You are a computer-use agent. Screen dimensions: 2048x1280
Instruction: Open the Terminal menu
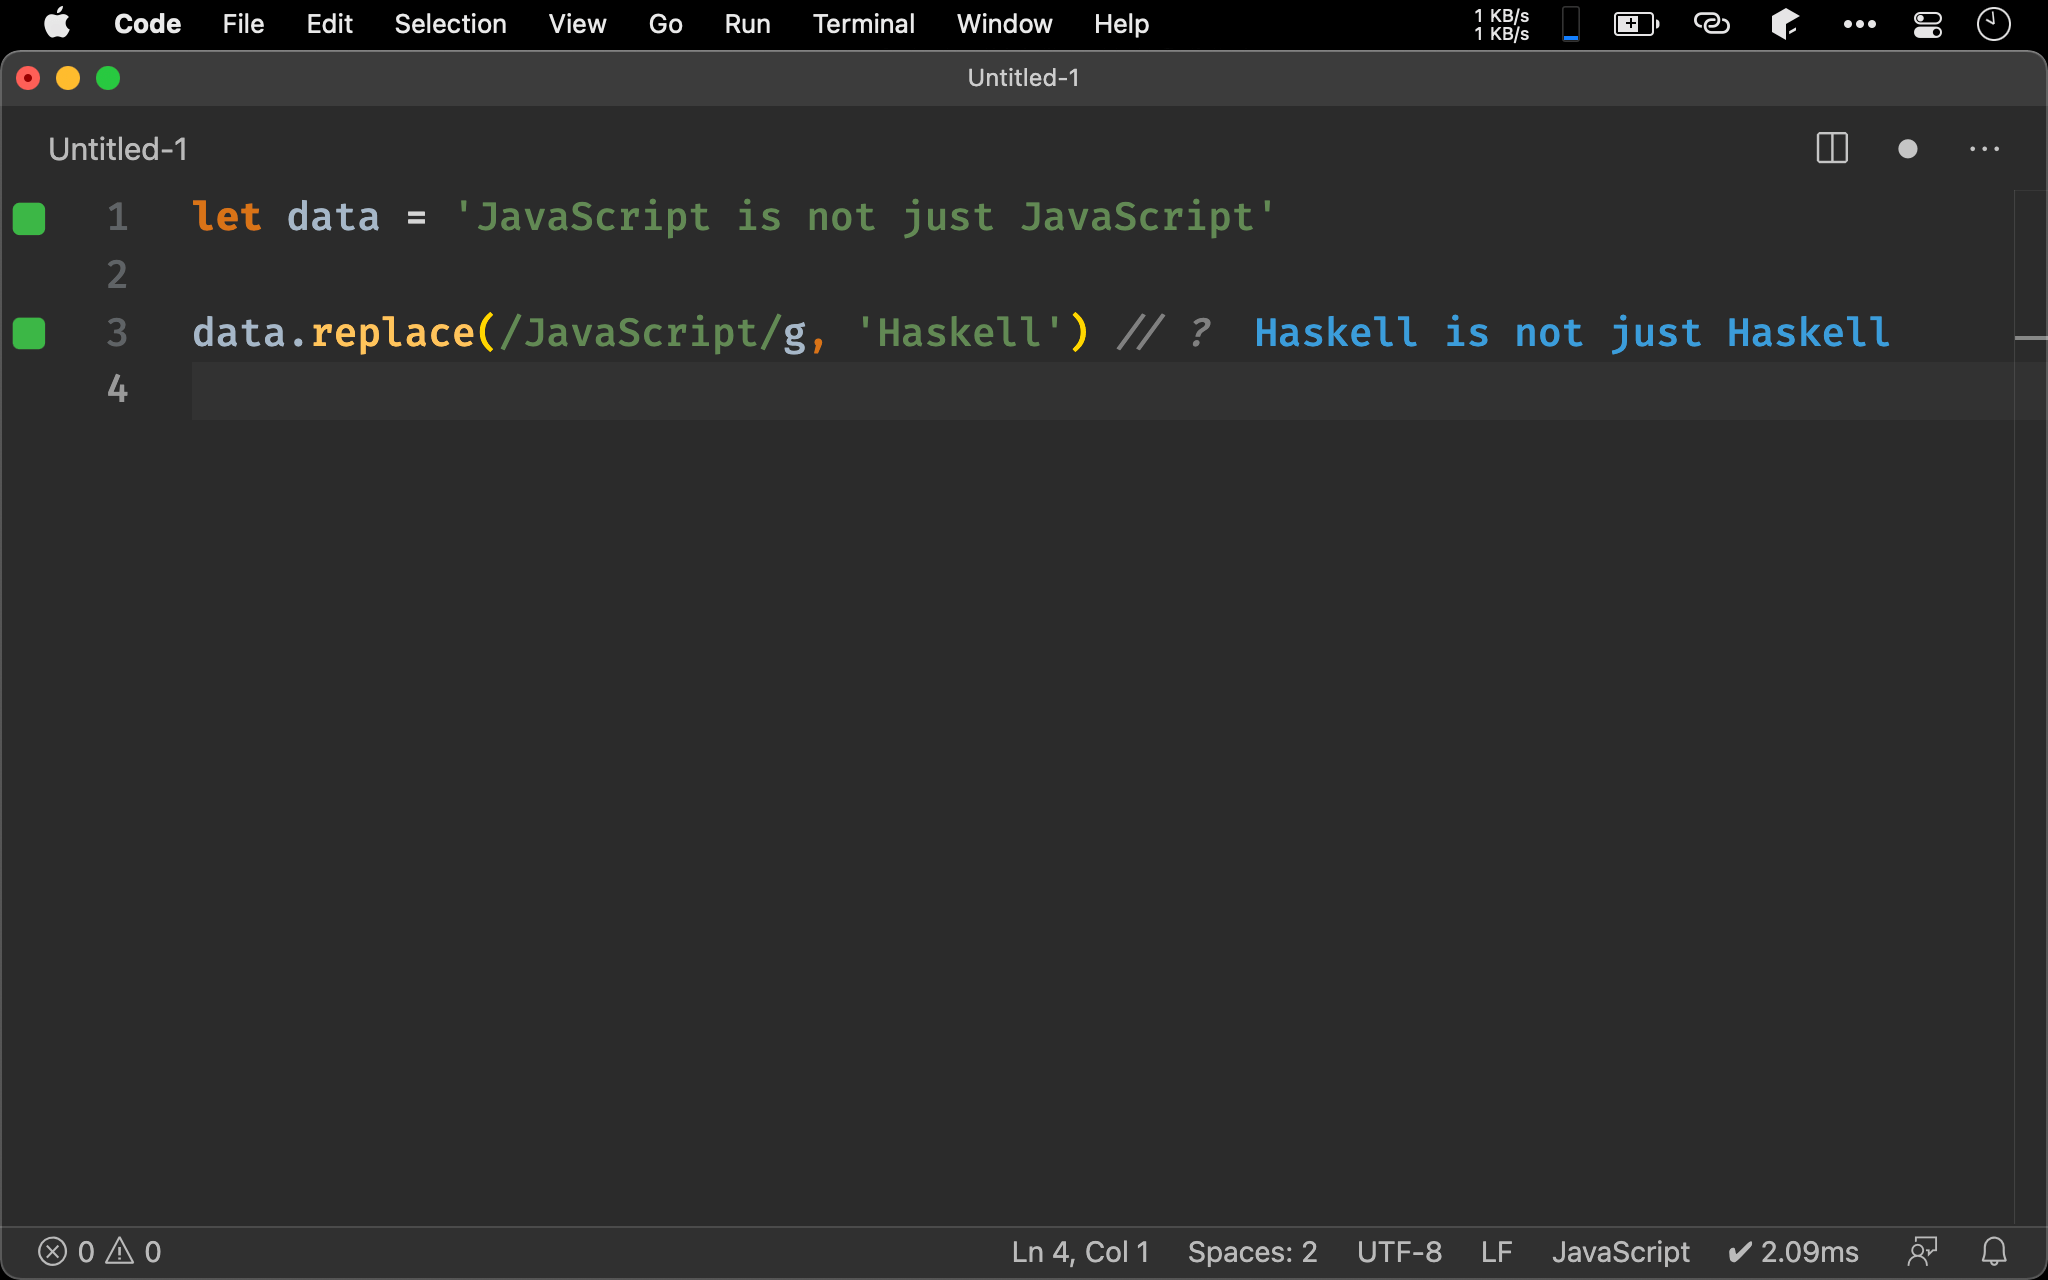tap(863, 24)
